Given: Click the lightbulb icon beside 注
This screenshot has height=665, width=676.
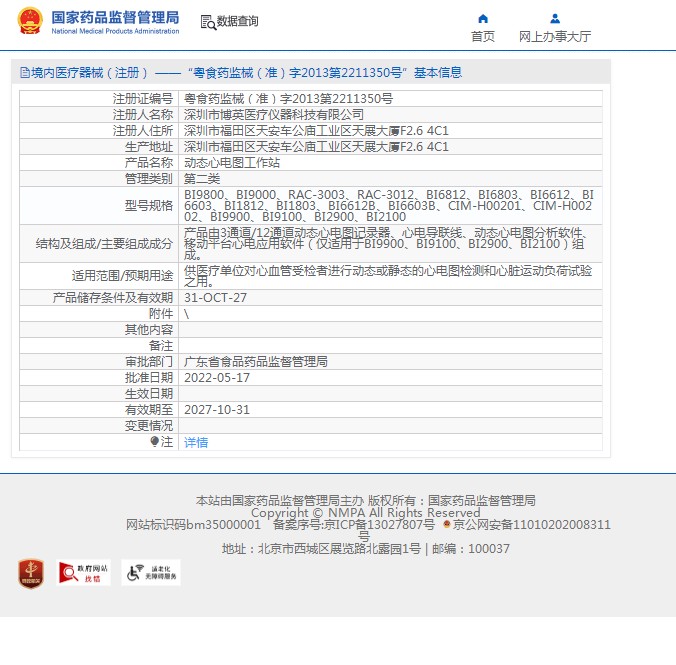Looking at the screenshot, I should click(x=155, y=442).
